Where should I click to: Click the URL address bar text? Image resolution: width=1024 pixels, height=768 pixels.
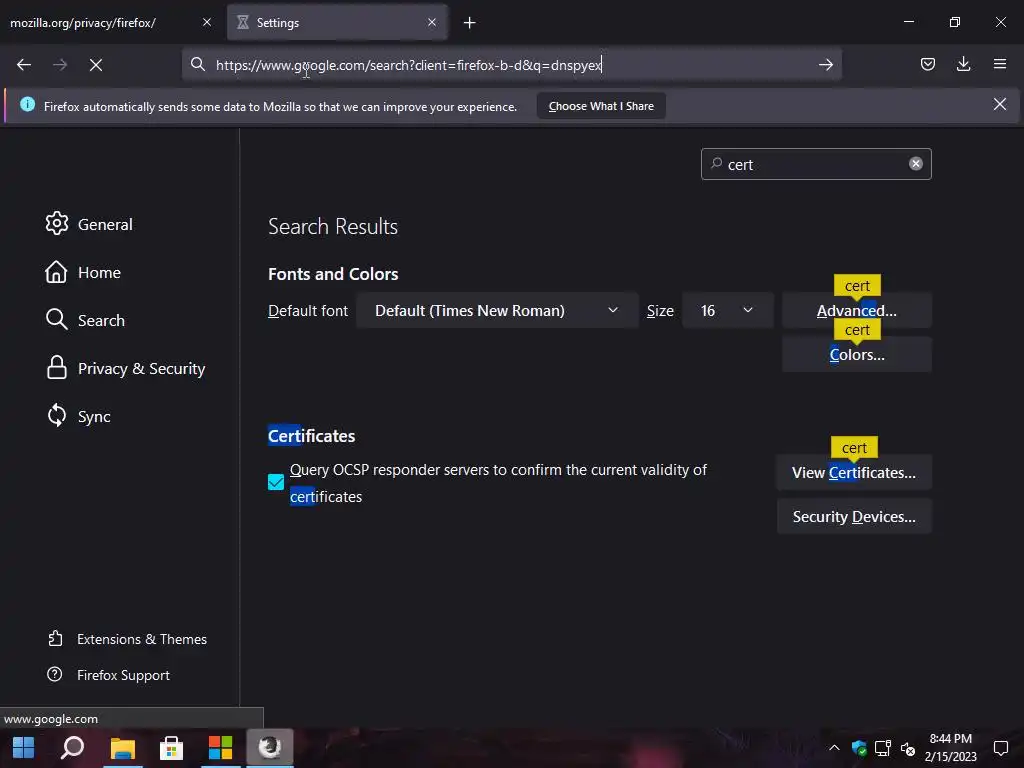pos(409,65)
